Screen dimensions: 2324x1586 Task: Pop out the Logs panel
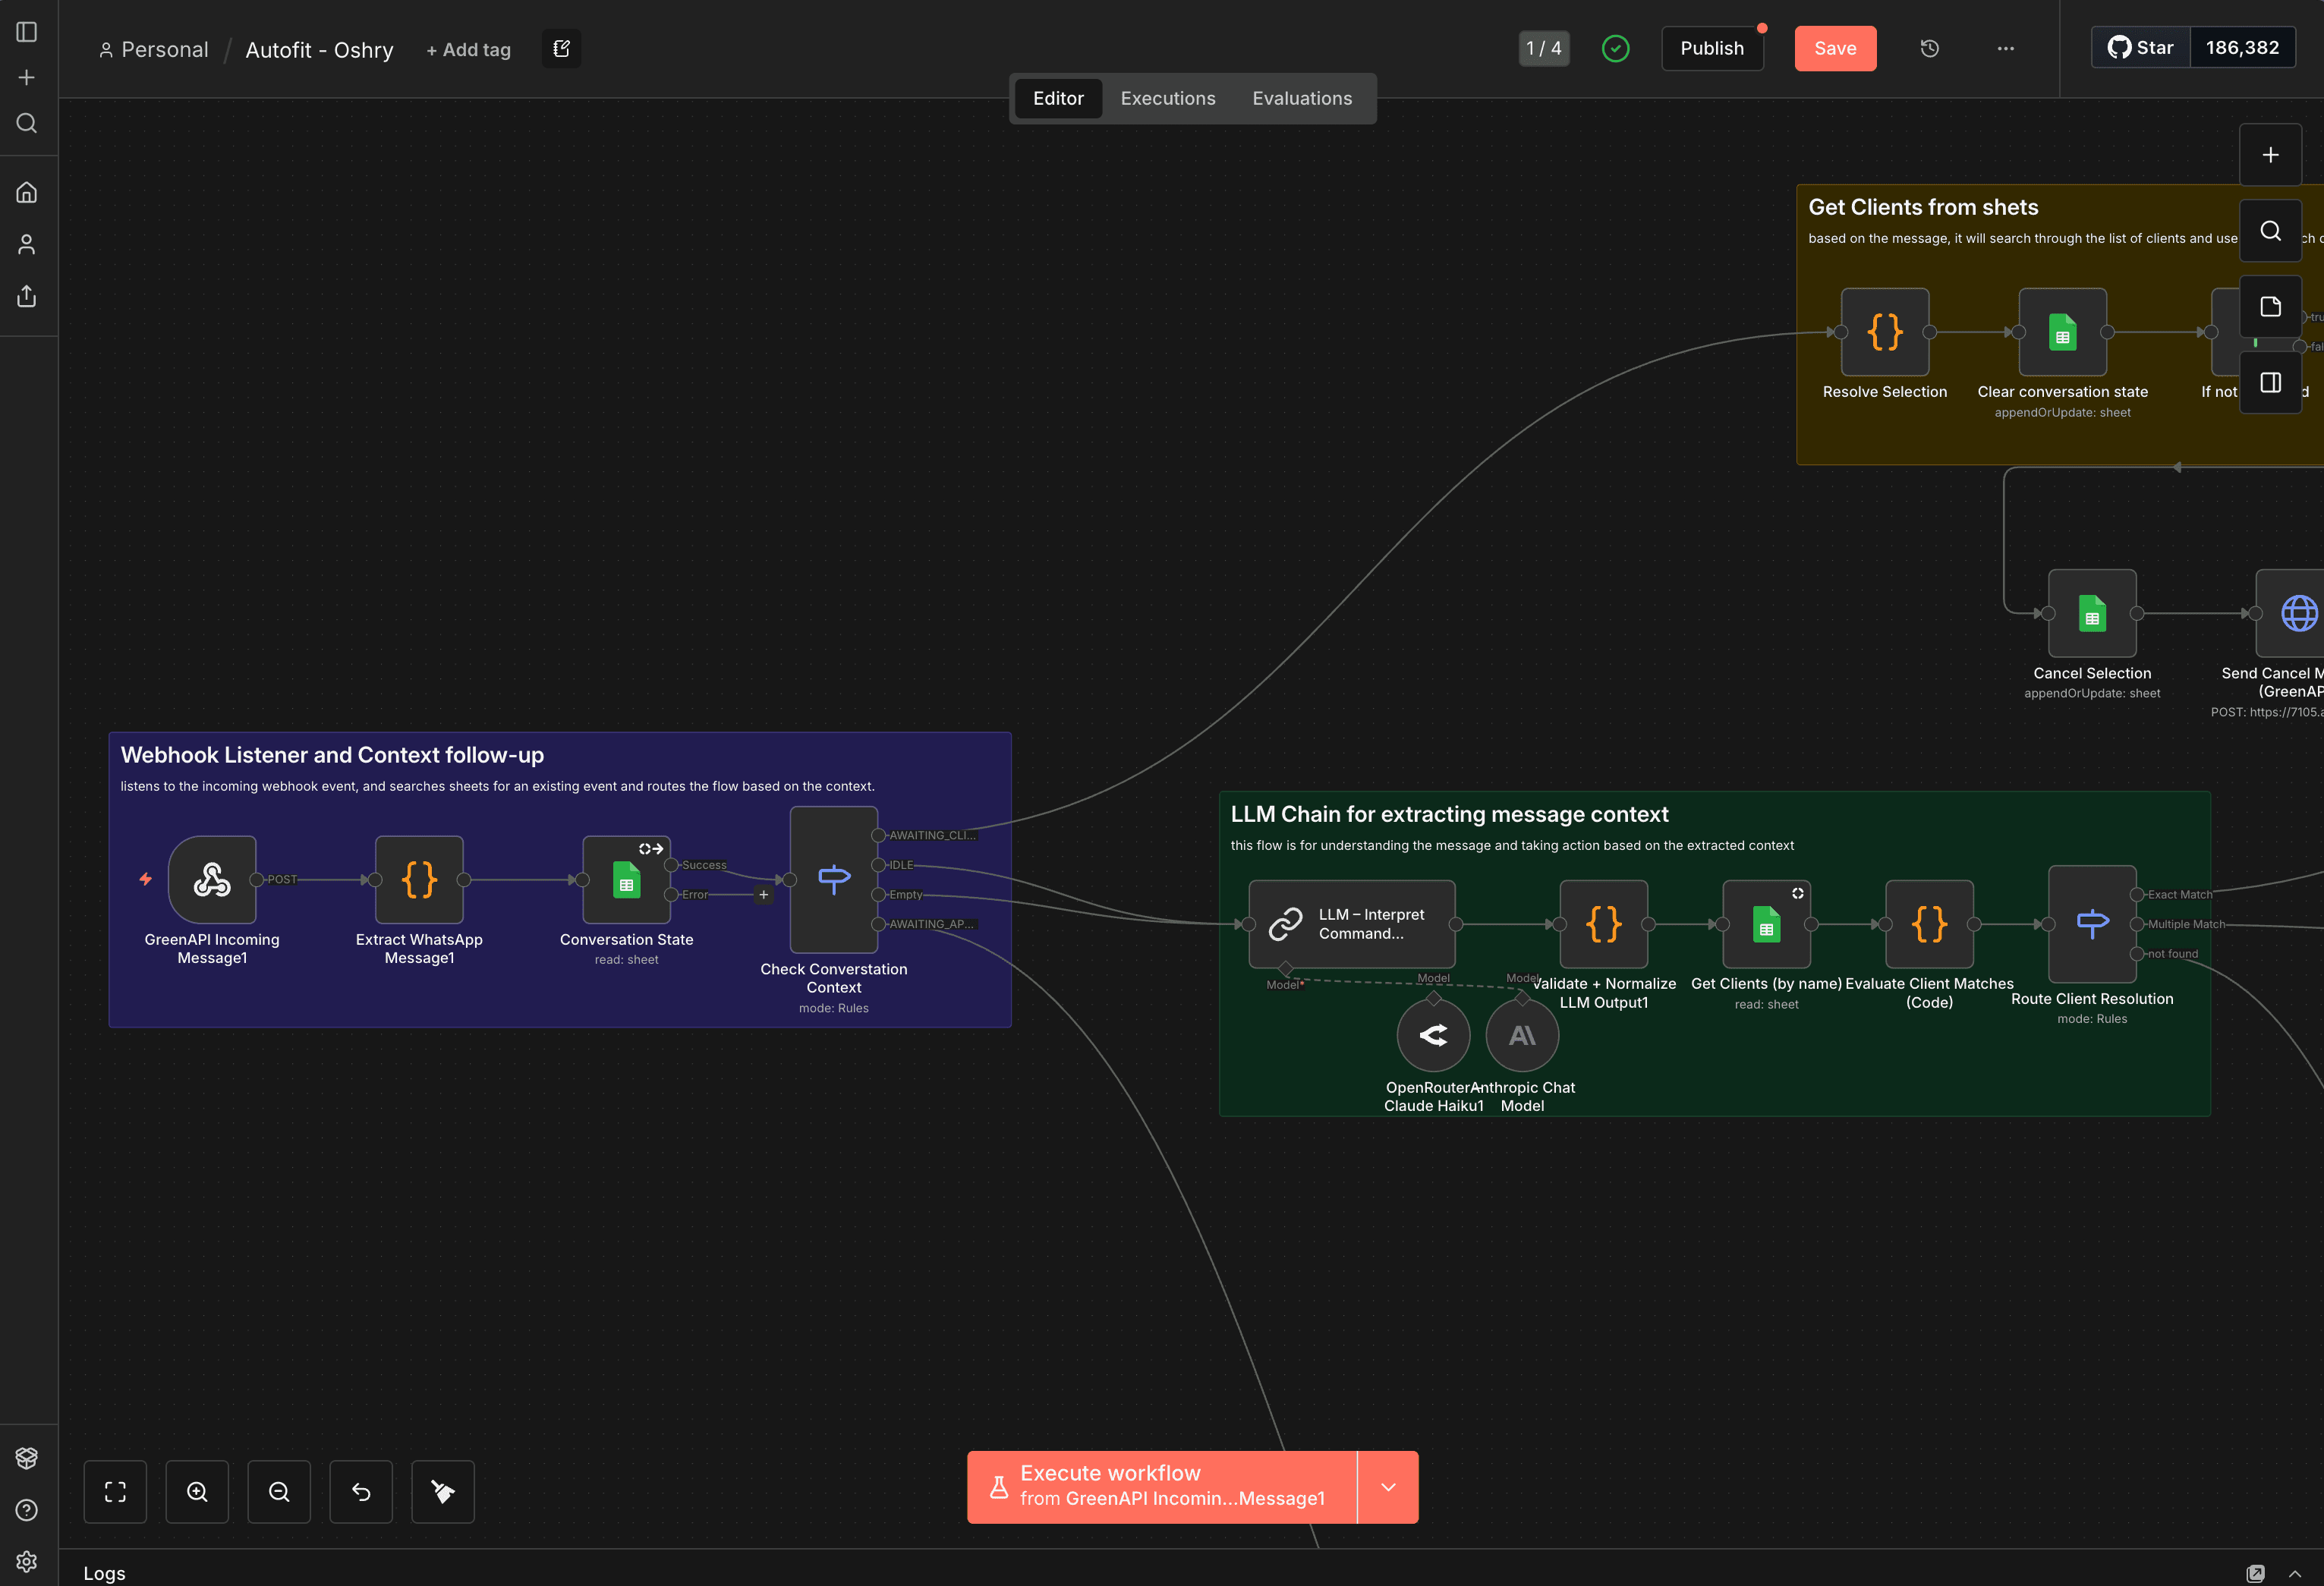(2256, 1573)
